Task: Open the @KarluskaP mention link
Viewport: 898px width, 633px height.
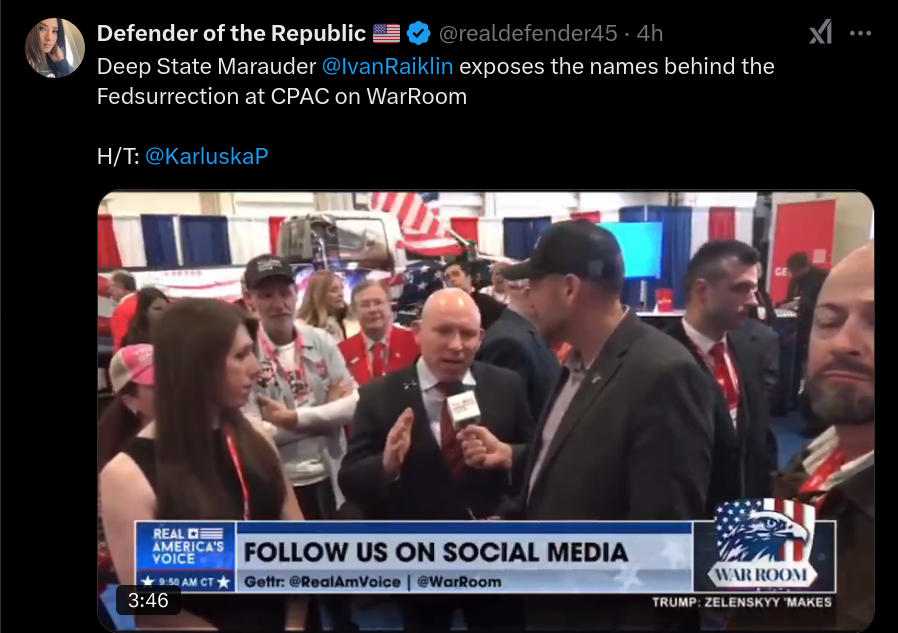Action: click(x=206, y=156)
